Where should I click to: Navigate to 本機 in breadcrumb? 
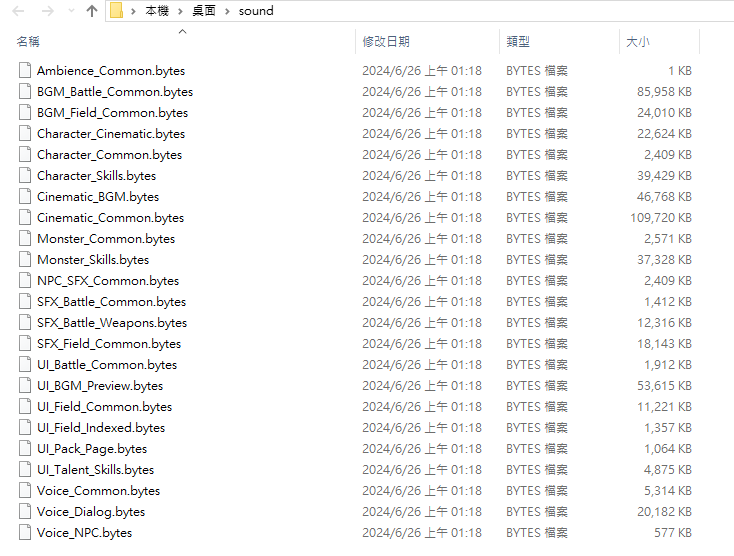[x=157, y=11]
